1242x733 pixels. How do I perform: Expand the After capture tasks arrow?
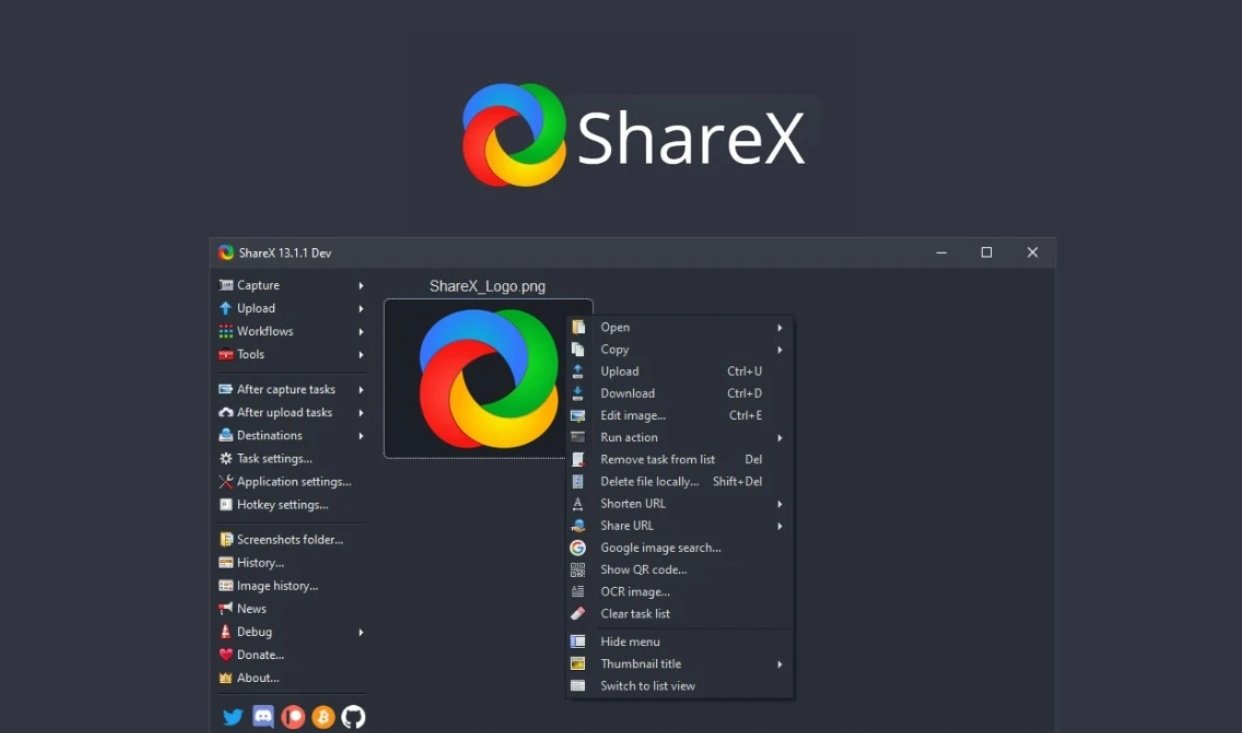361,390
